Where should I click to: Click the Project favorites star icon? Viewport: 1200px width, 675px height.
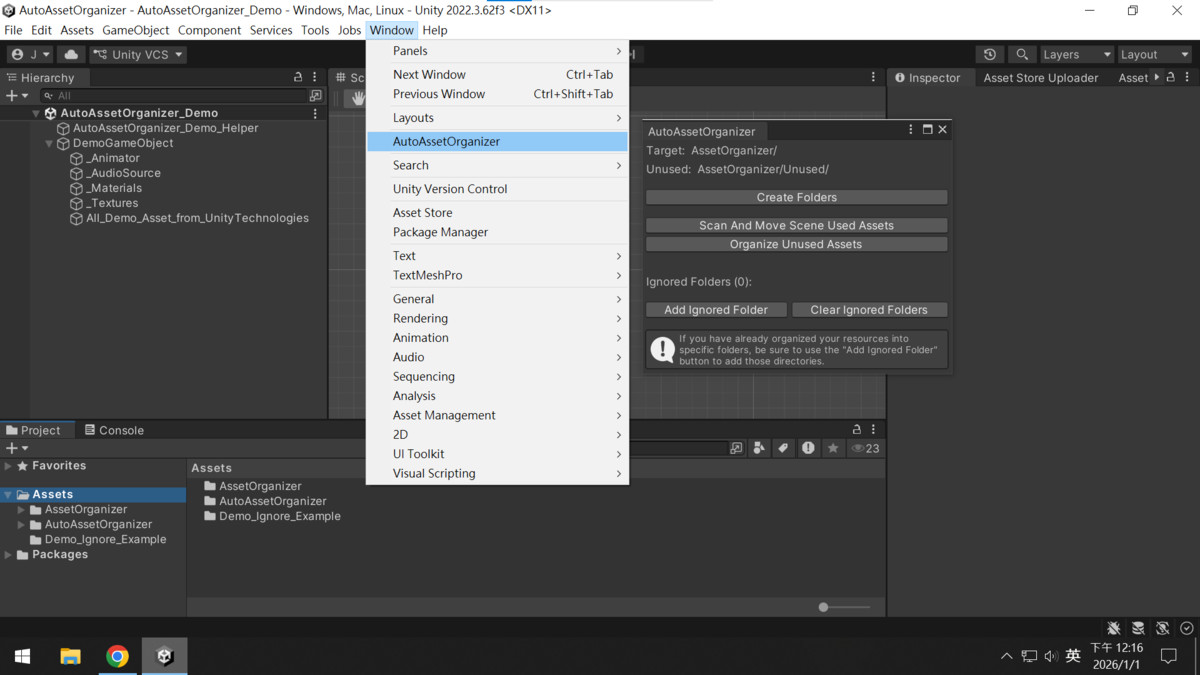click(833, 449)
